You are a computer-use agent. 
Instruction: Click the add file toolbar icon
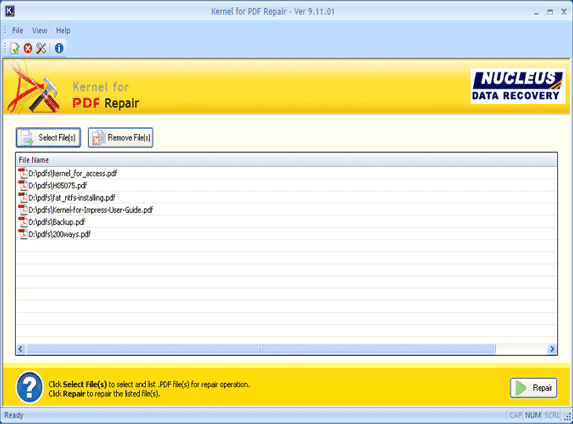(x=15, y=48)
